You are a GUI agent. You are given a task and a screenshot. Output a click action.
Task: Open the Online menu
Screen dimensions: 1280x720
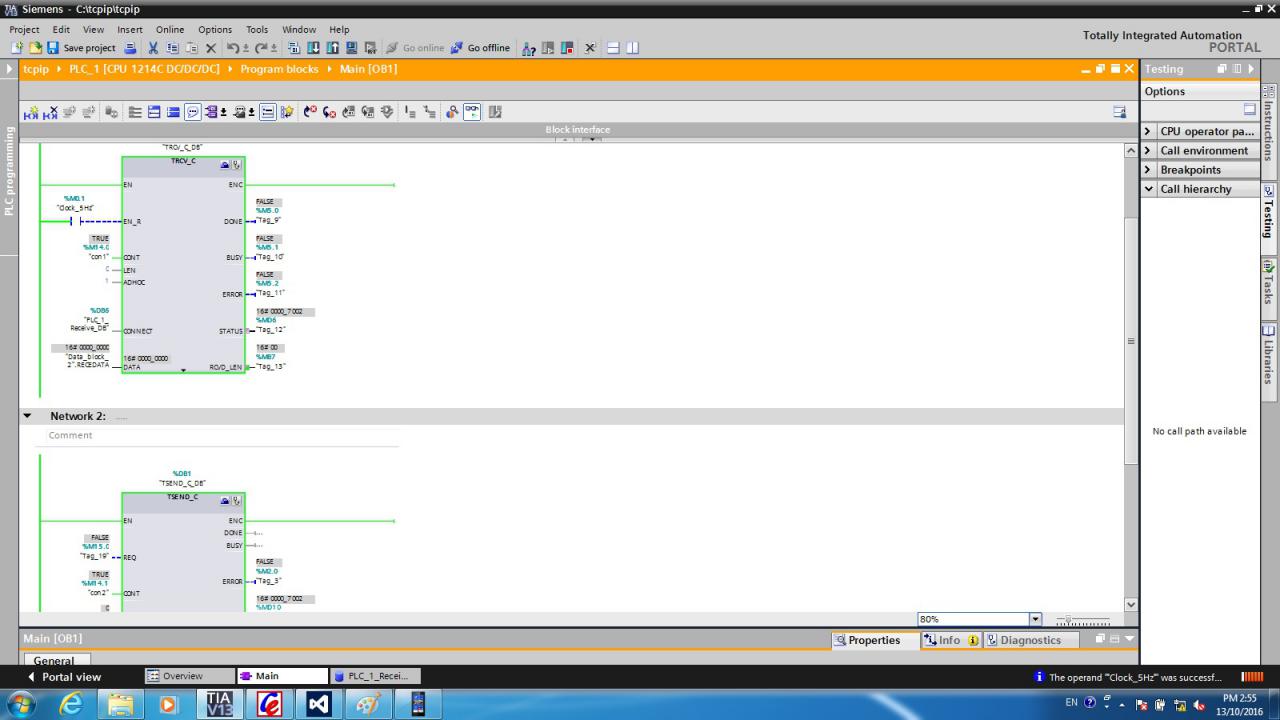(169, 30)
